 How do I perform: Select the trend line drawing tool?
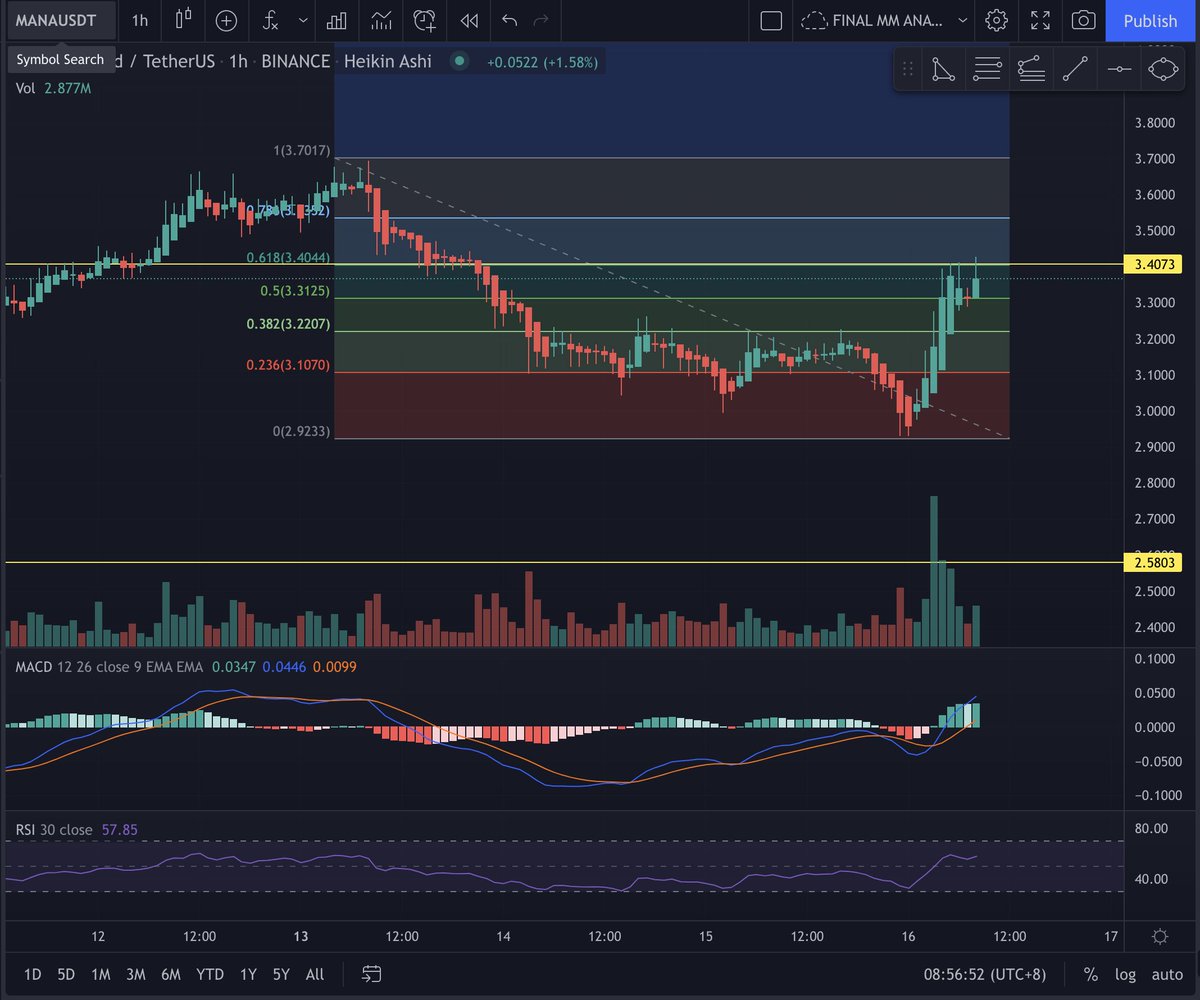[x=1075, y=69]
